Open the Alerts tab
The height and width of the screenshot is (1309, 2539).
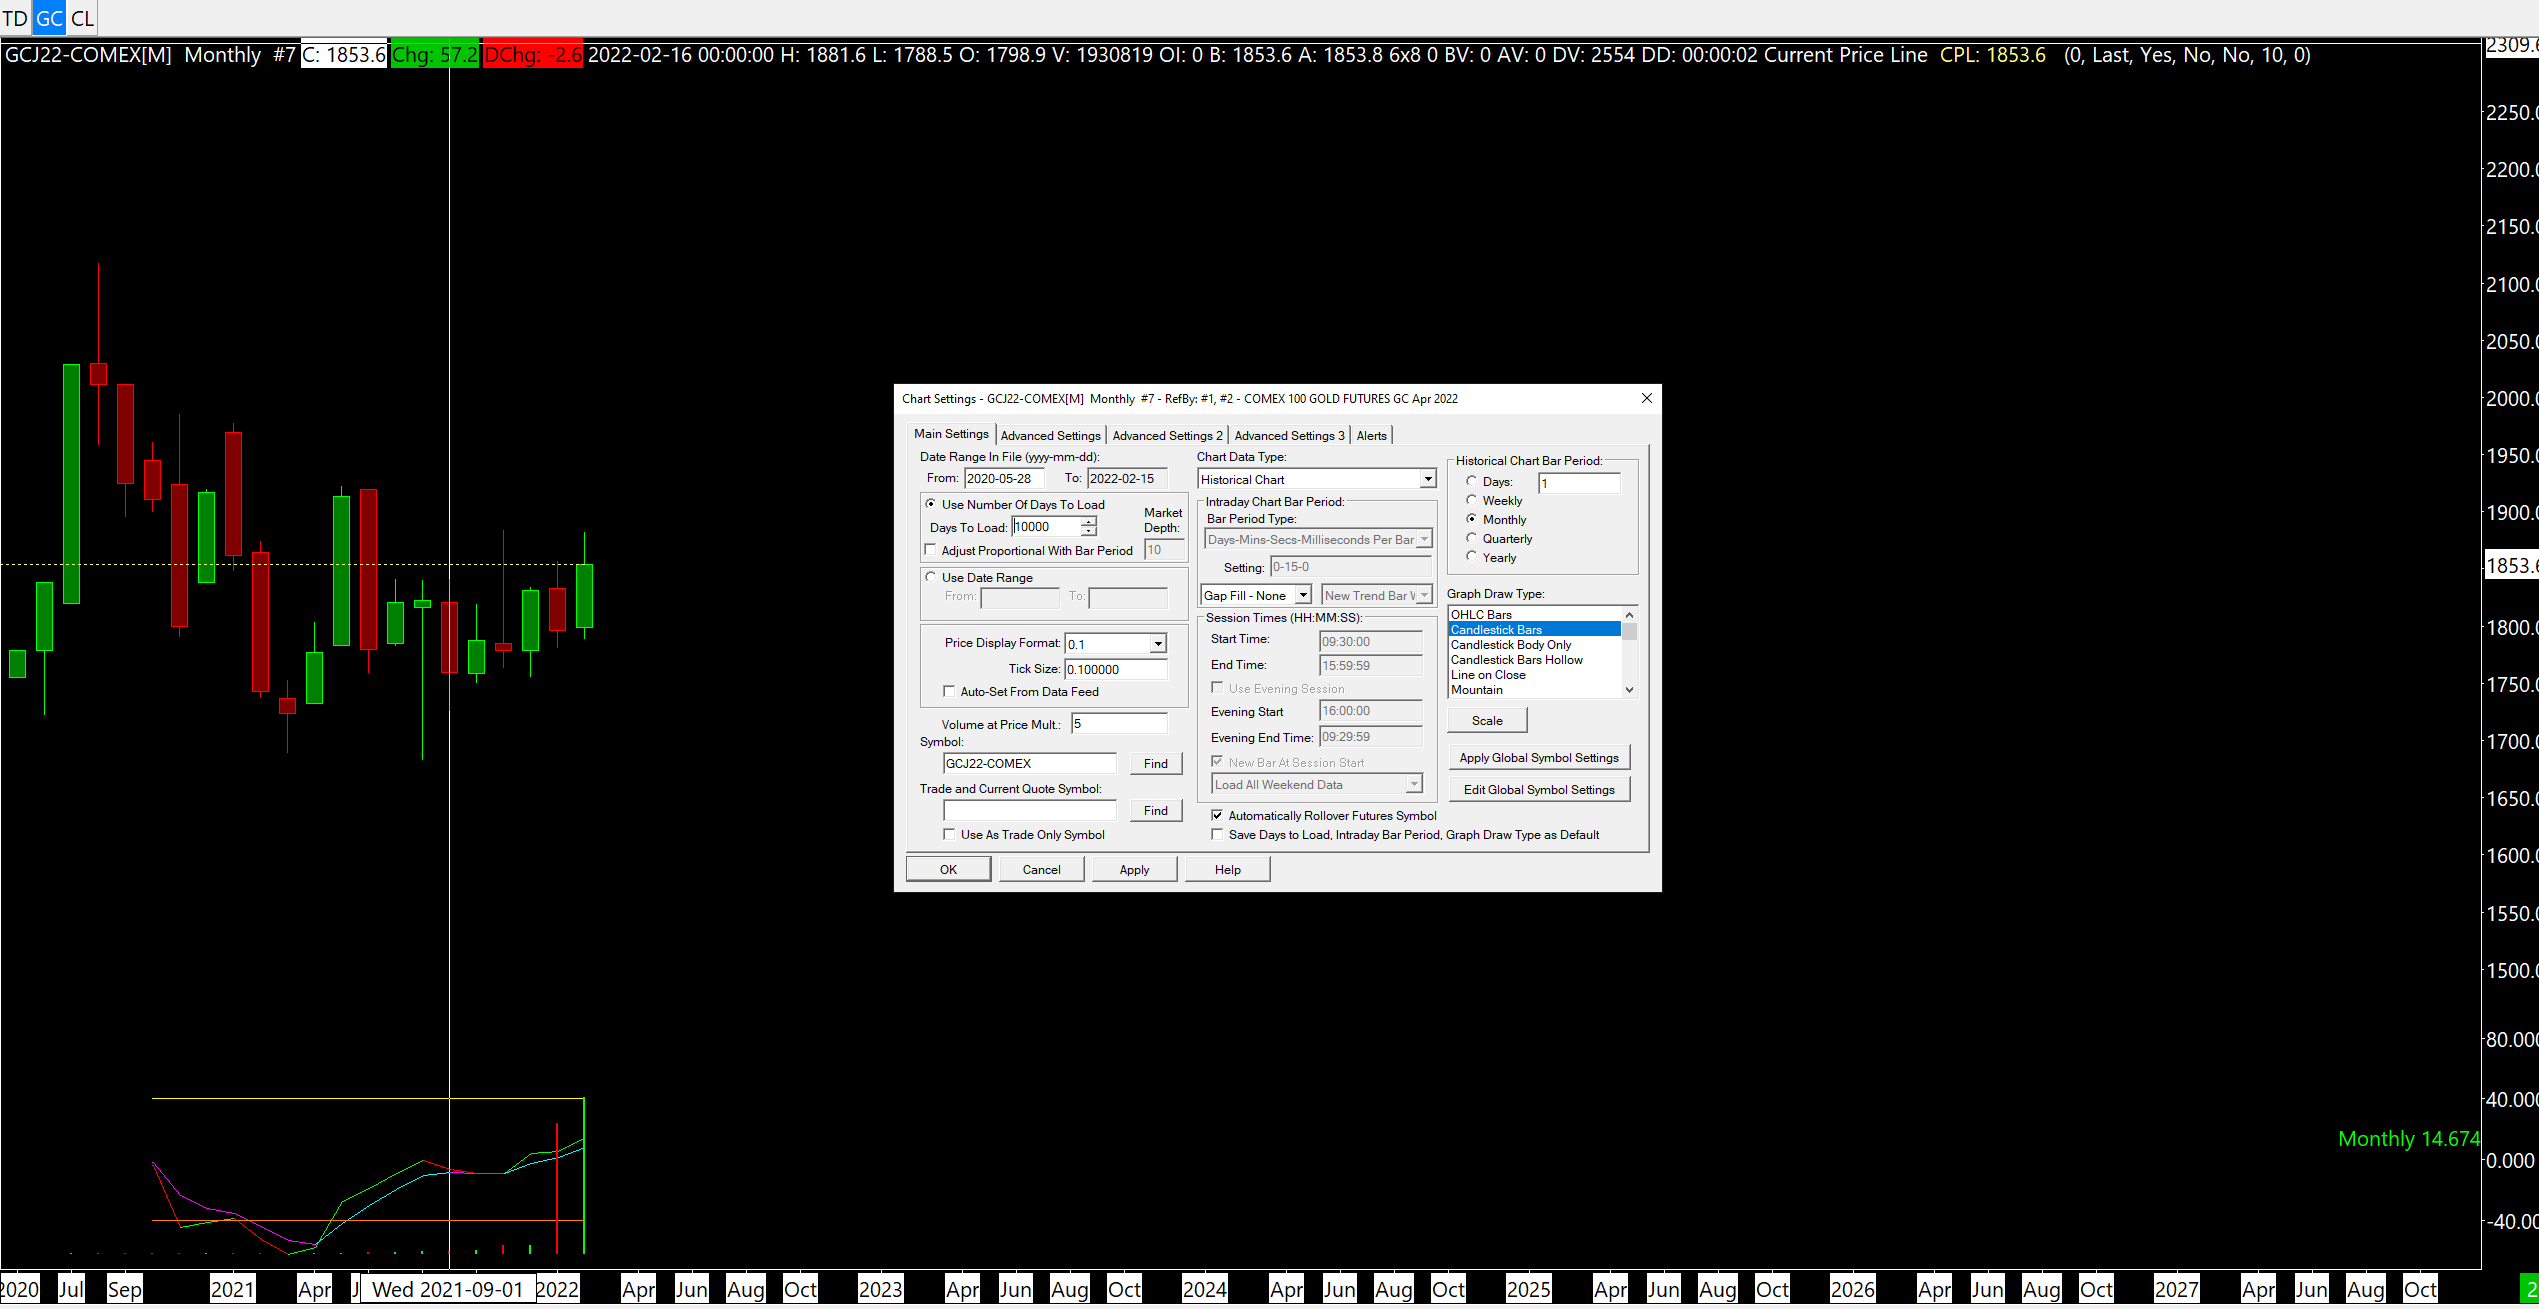(1371, 435)
